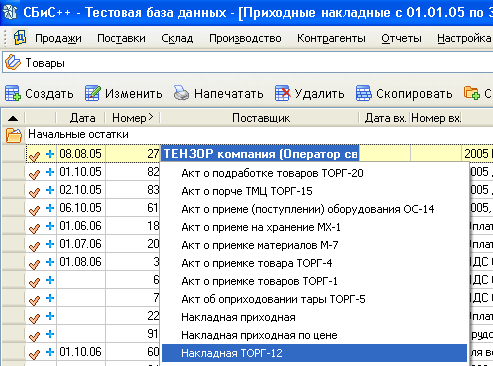Click the blue plus in row 01.08.06
Image resolution: width=493 pixels, height=366 pixels.
coord(50,262)
